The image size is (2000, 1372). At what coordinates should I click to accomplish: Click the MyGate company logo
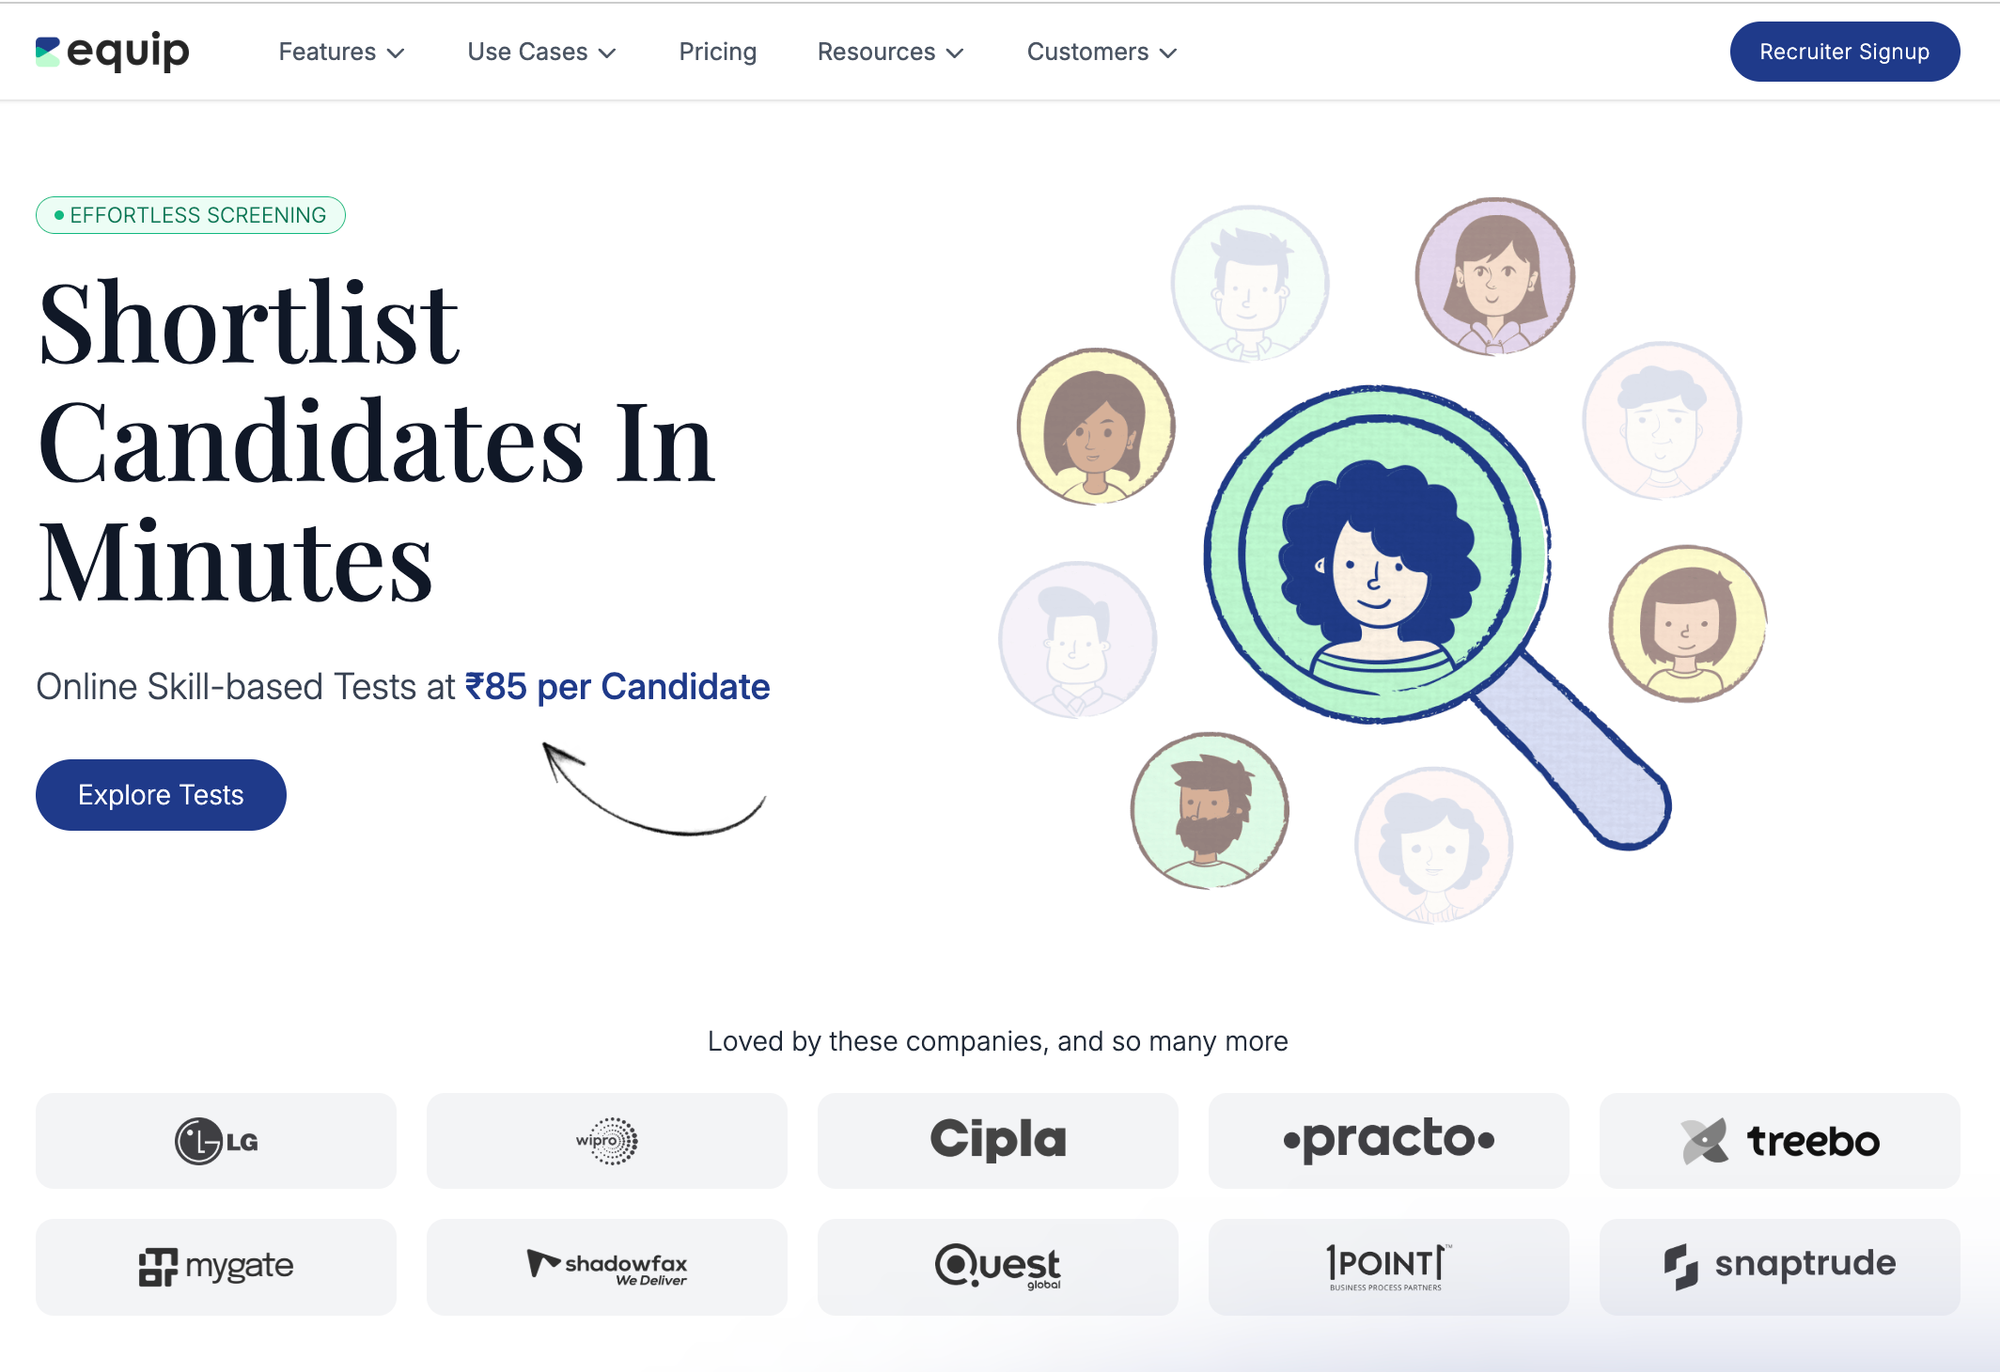coord(215,1266)
